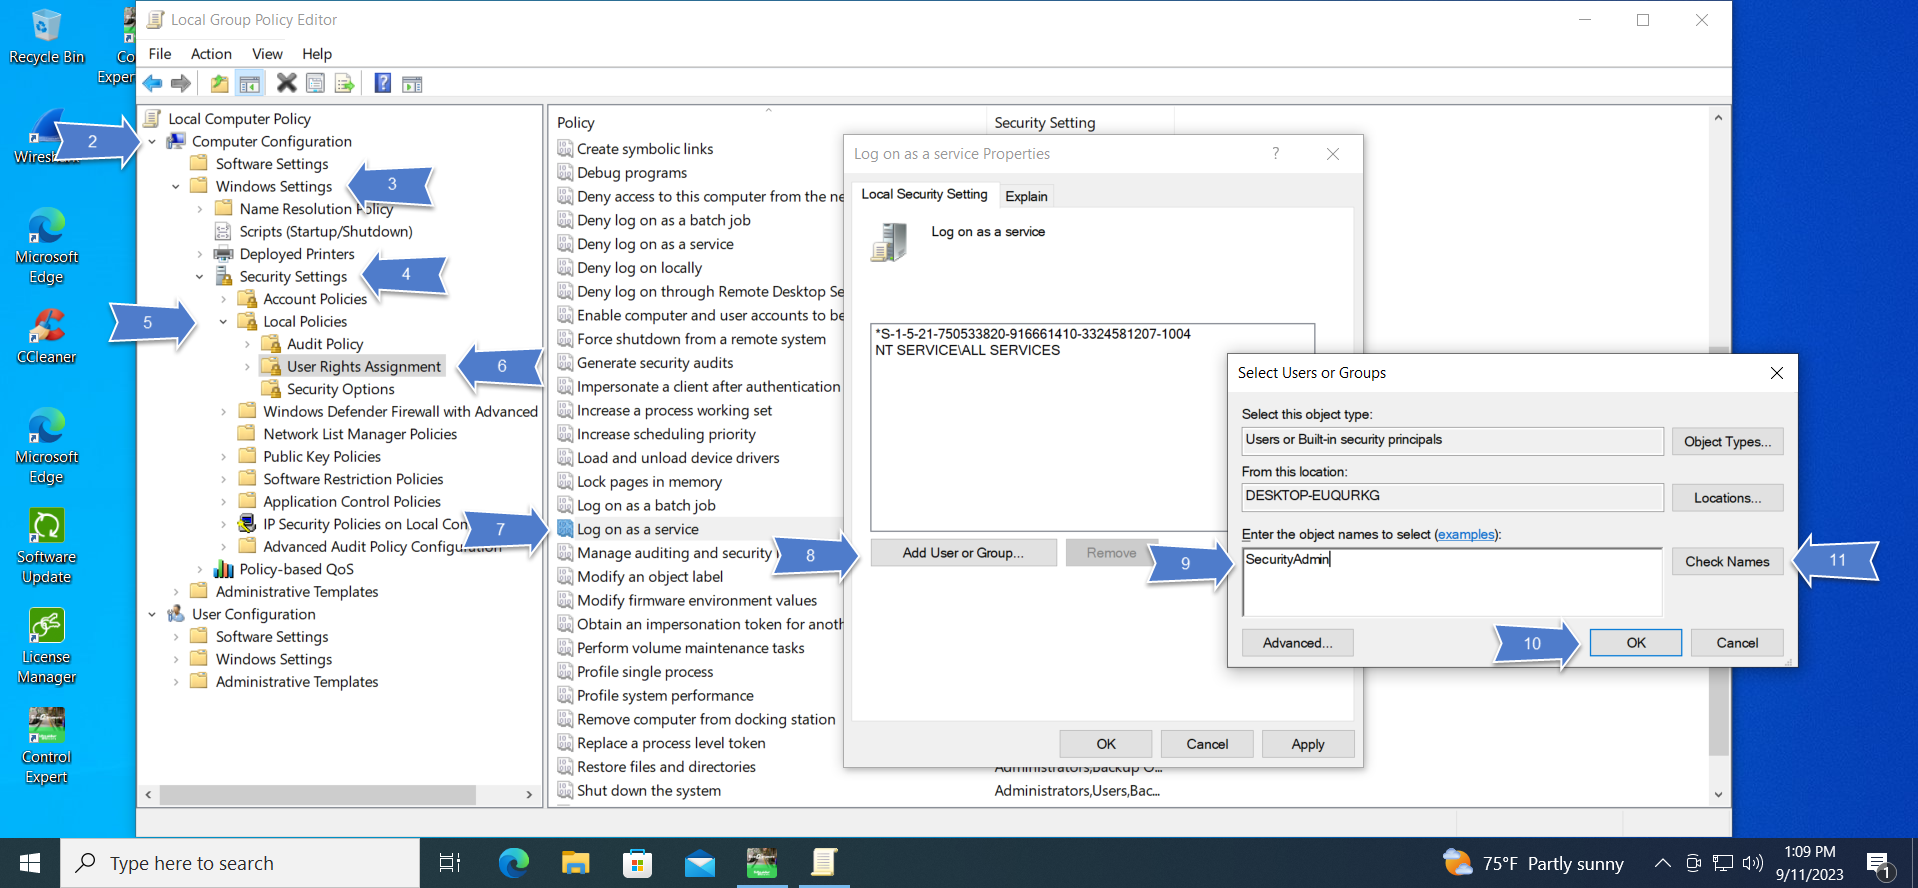
Task: Toggle Show/Hide Action Pane icon
Action: pyautogui.click(x=412, y=83)
